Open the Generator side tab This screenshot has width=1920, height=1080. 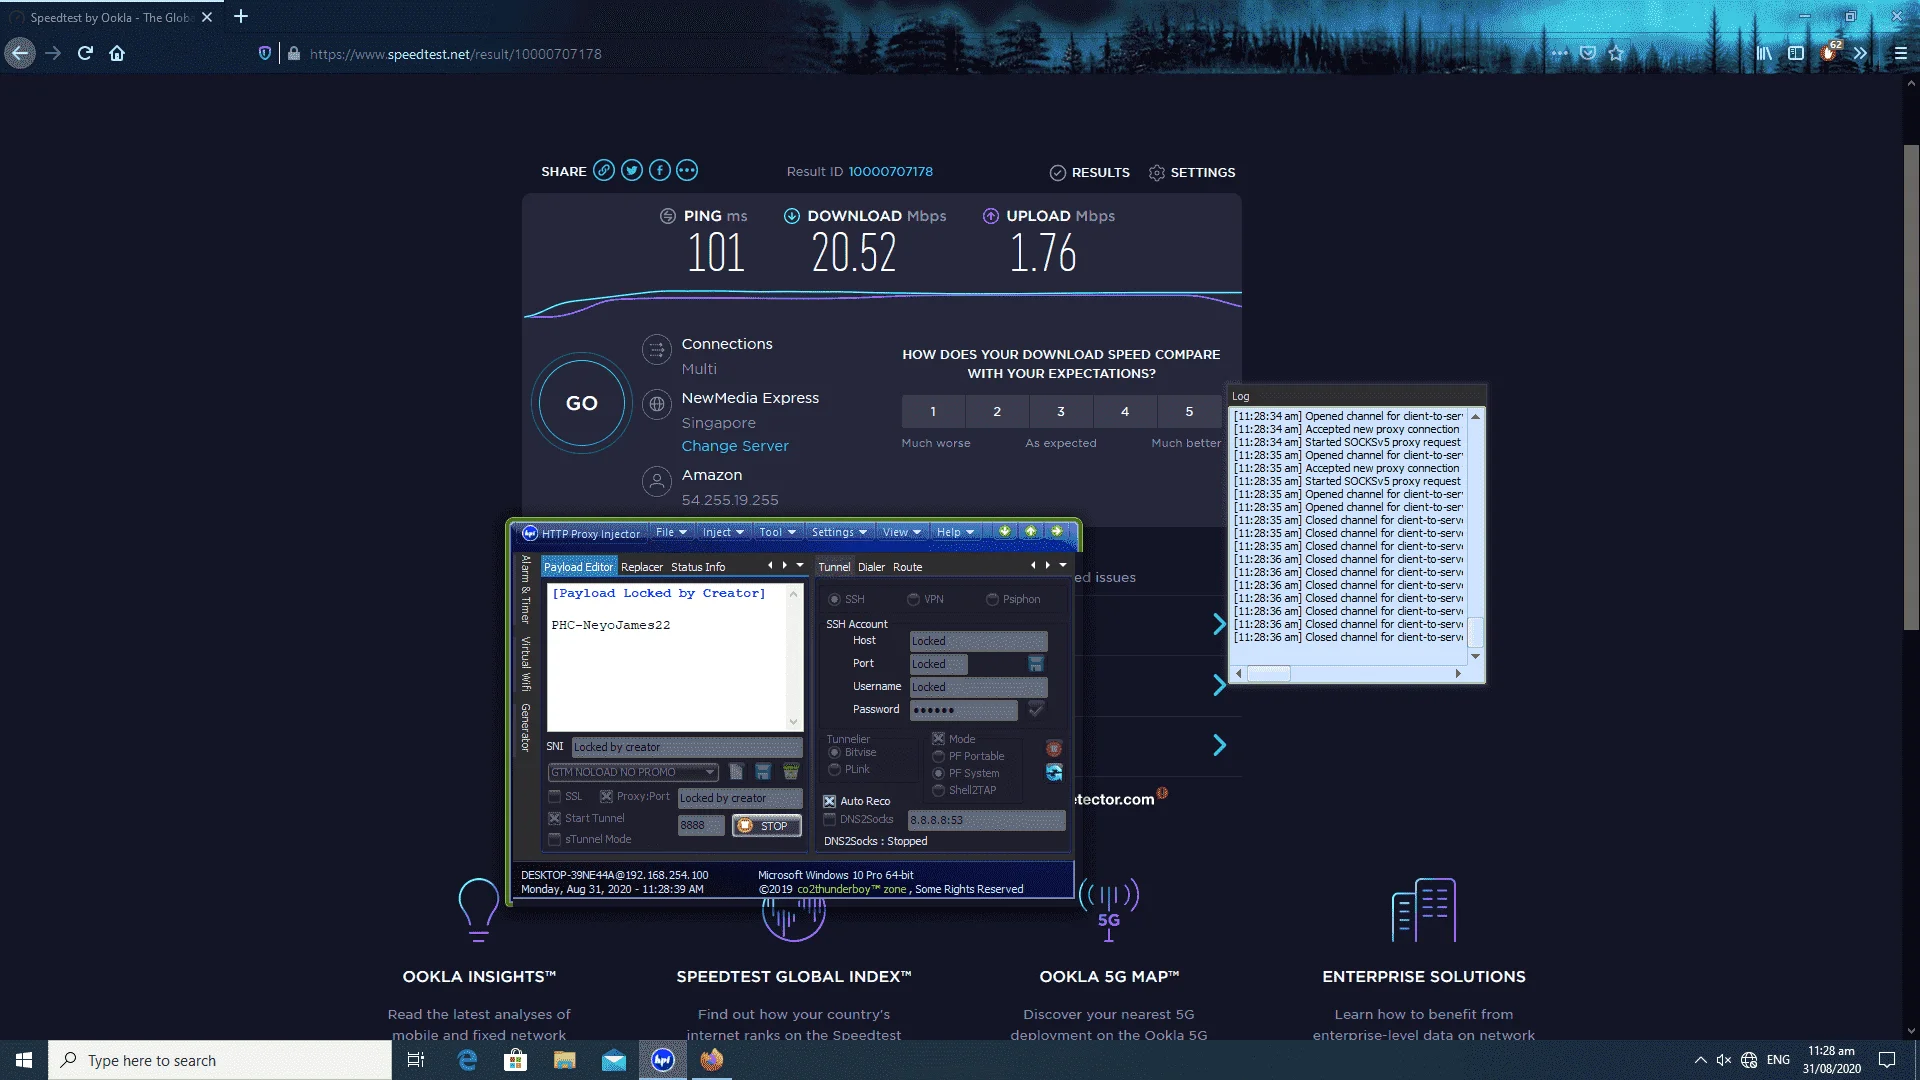pyautogui.click(x=525, y=727)
